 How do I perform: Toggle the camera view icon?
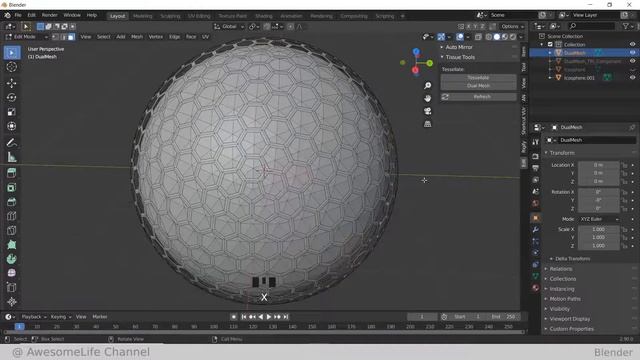pyautogui.click(x=427, y=111)
